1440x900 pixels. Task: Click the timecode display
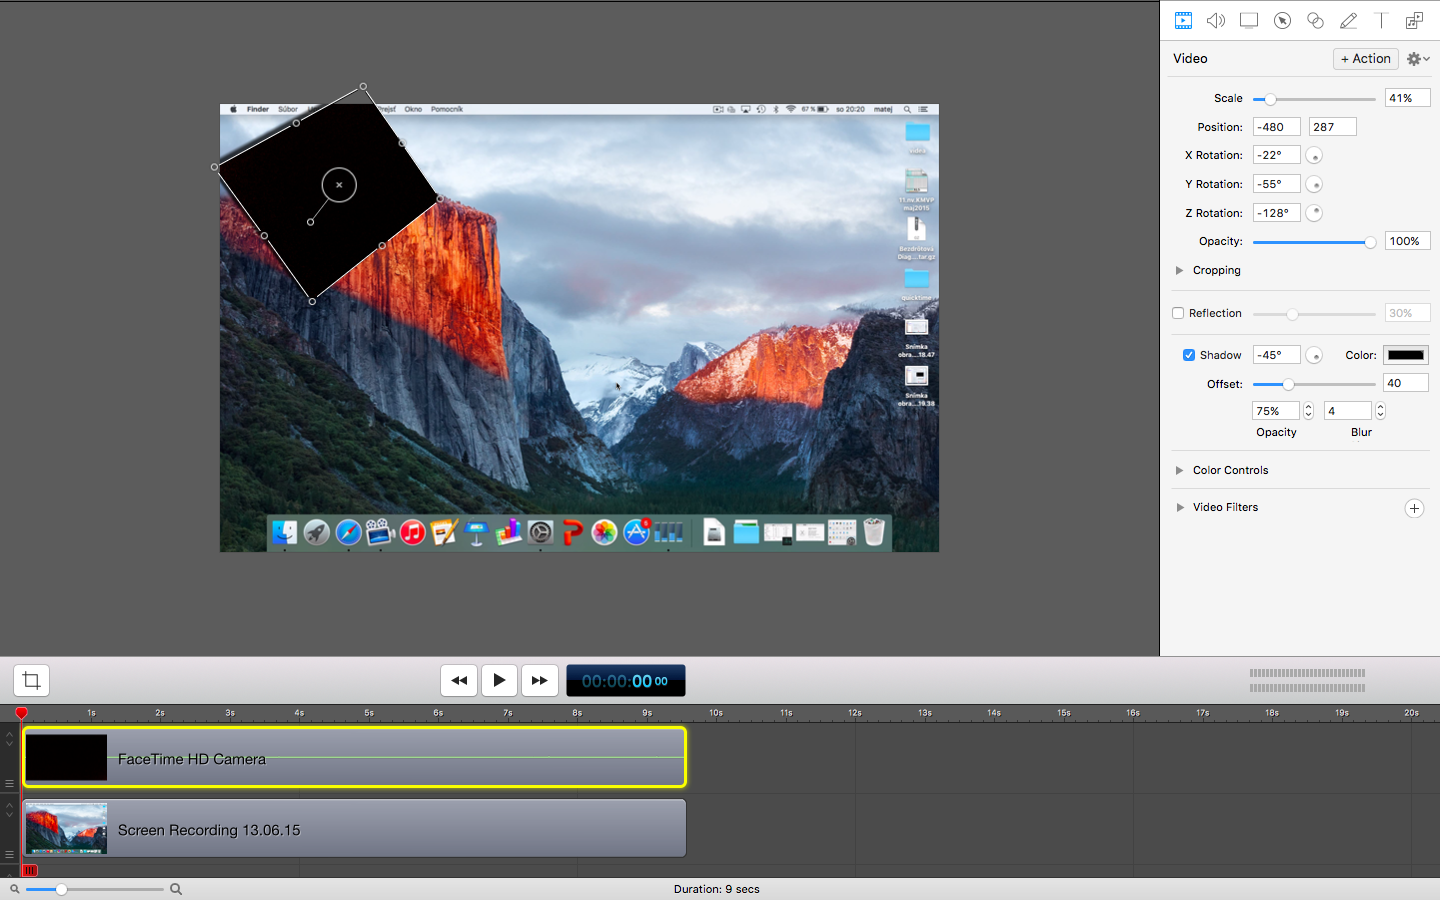(626, 681)
